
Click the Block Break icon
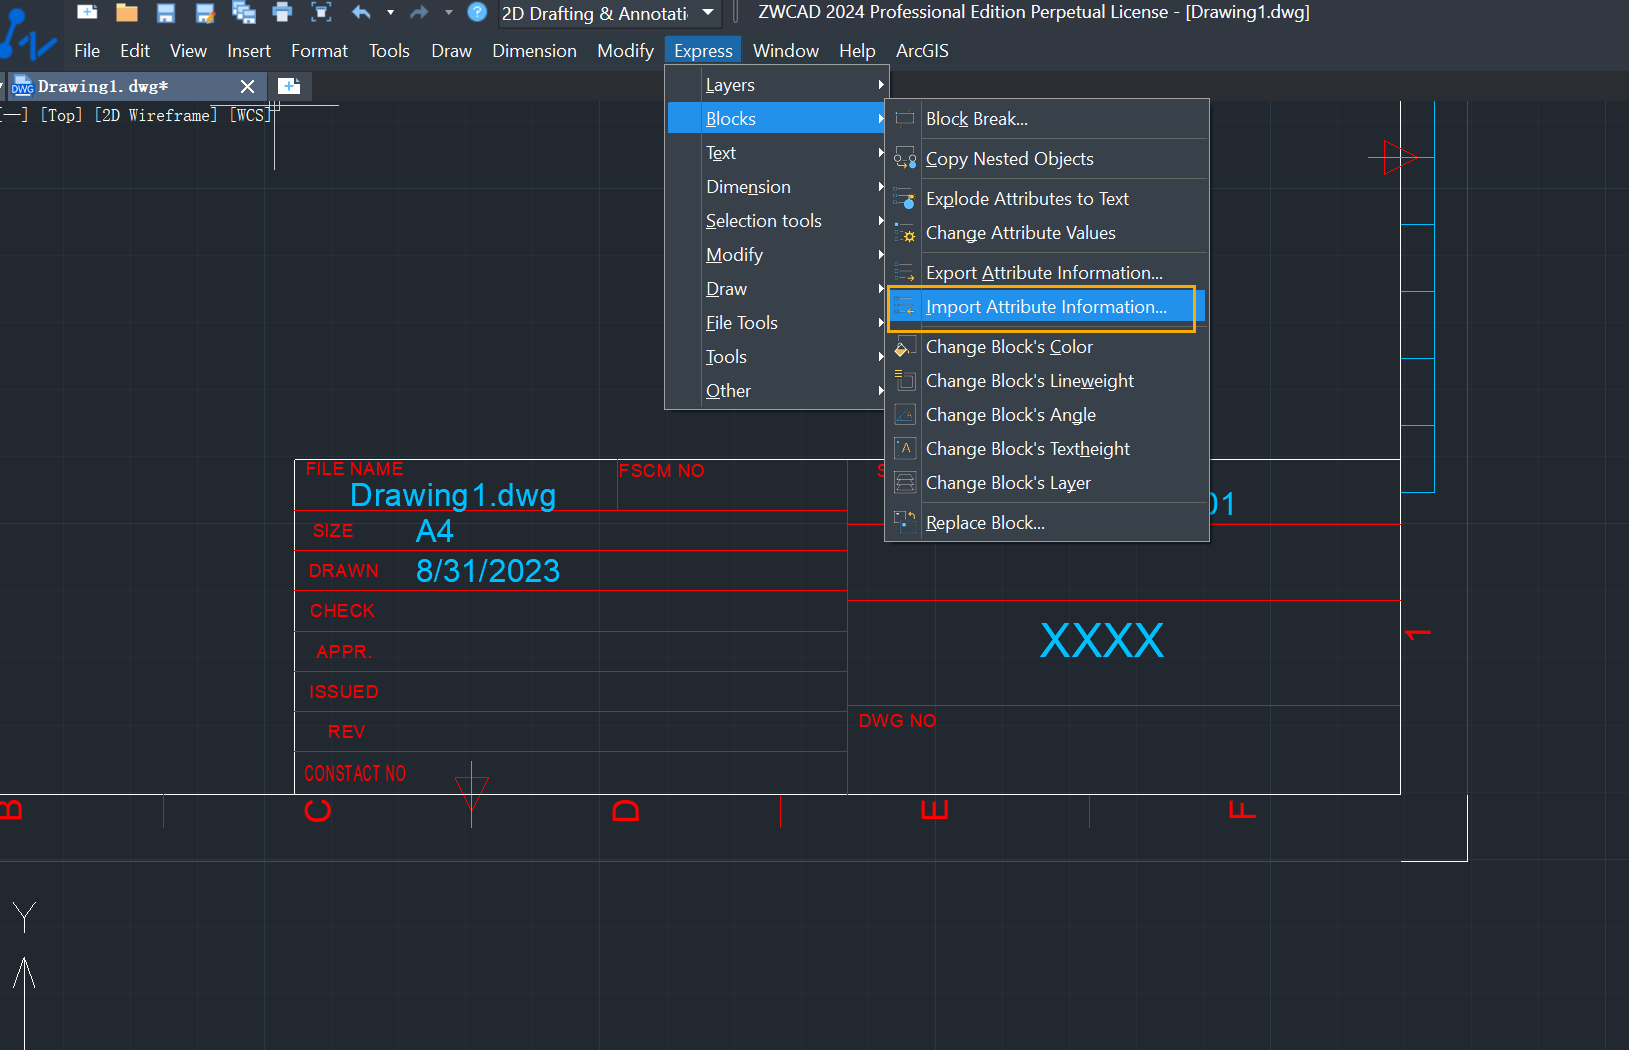905,119
